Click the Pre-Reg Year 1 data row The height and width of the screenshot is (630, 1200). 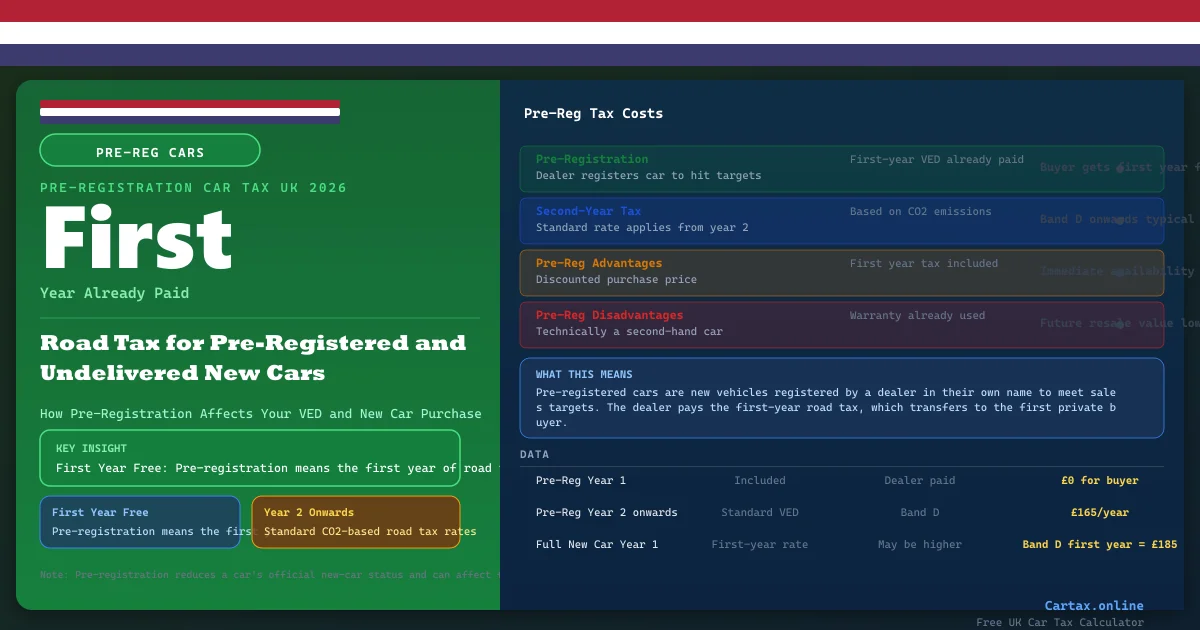coord(841,481)
